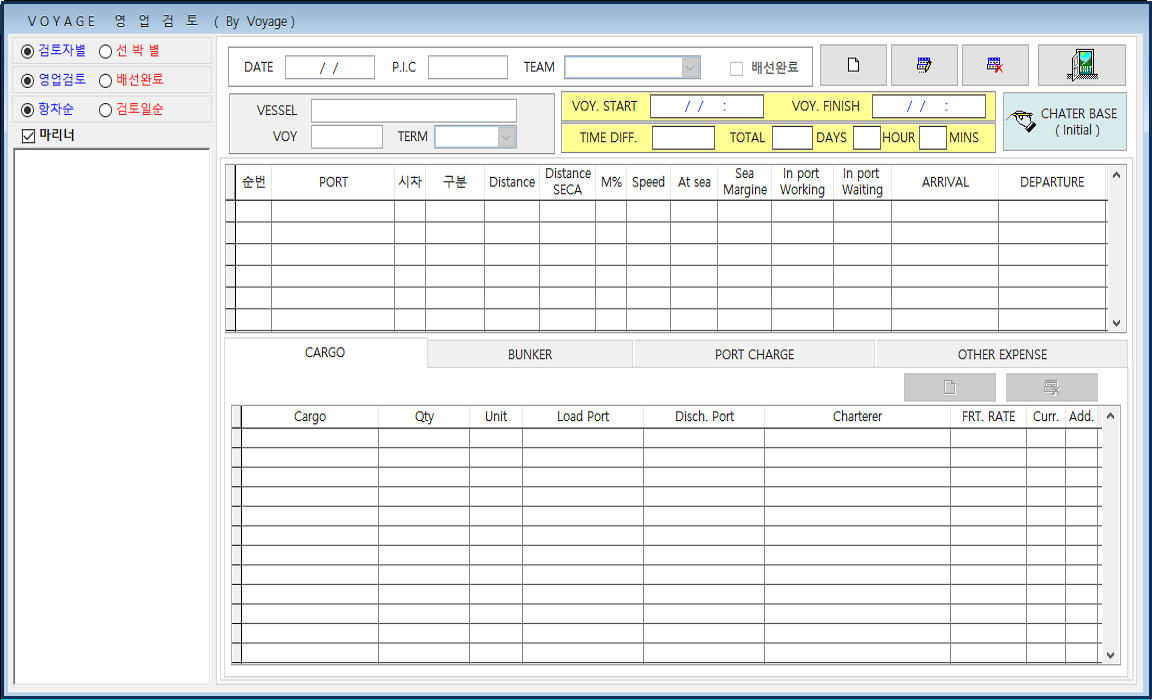Image resolution: width=1152 pixels, height=700 pixels.
Task: Click the In port Waiting column header
Action: pyautogui.click(x=863, y=182)
